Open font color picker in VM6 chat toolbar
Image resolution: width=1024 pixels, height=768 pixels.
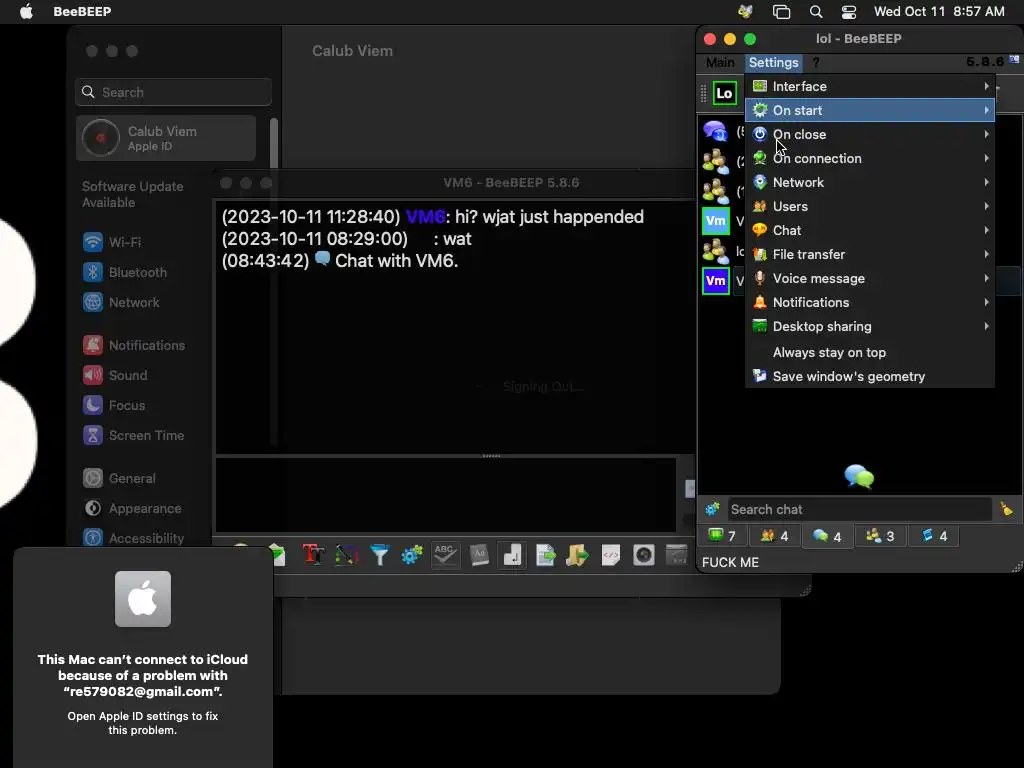pos(347,555)
